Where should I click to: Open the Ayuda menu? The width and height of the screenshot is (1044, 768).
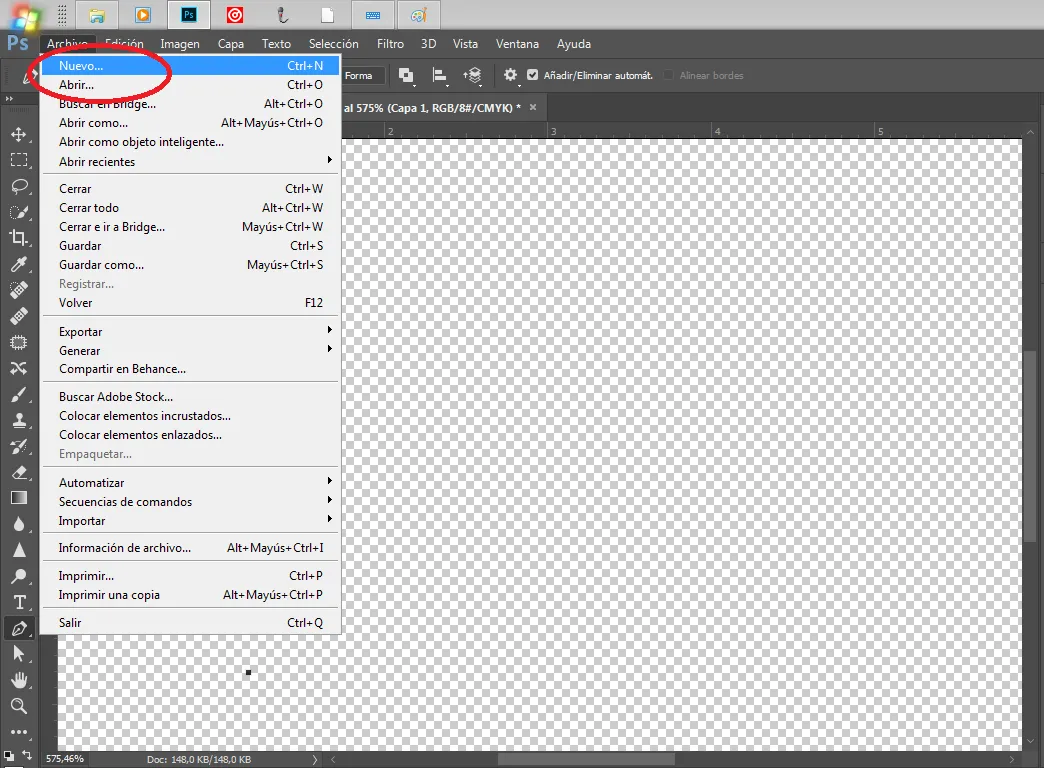click(x=574, y=44)
